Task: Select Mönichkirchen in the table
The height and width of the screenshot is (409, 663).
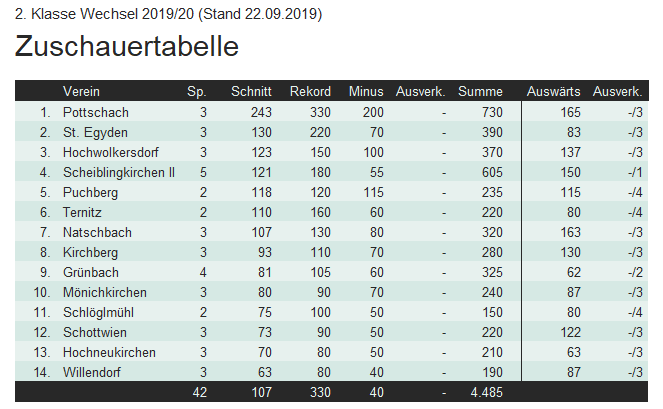Action: pos(105,292)
